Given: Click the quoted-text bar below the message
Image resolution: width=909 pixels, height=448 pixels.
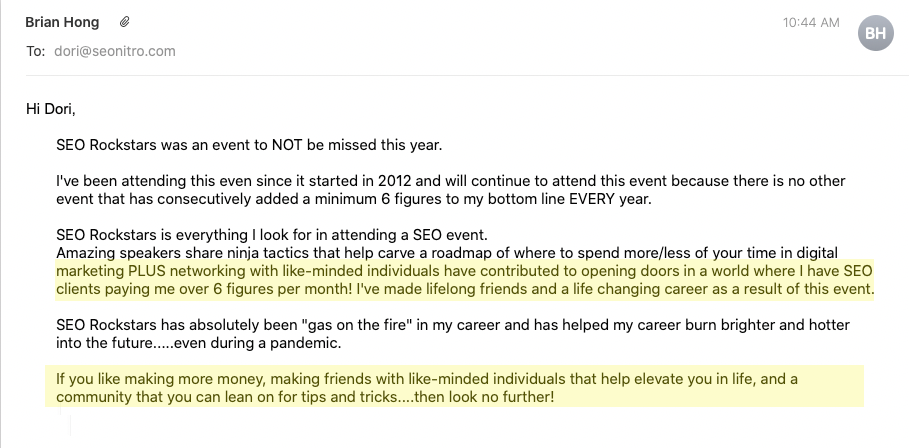Looking at the screenshot, I should coord(71,425).
